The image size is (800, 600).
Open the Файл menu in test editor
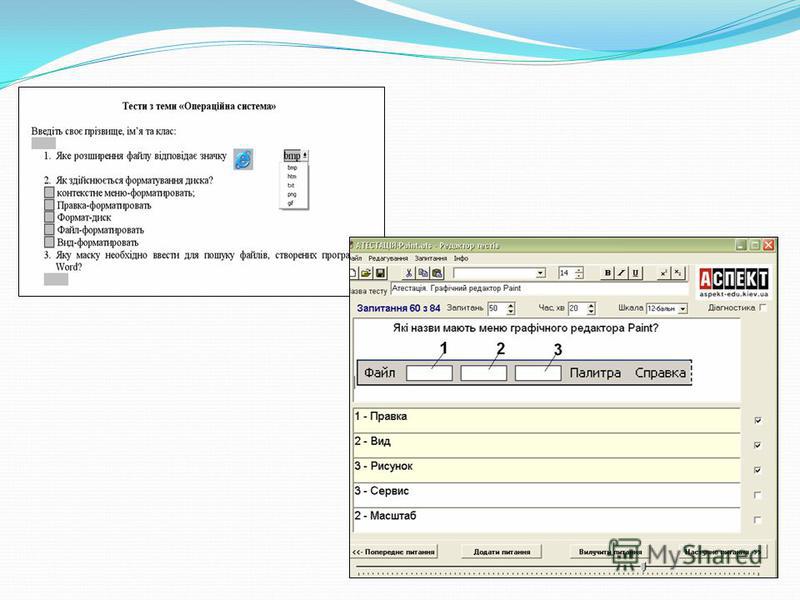[x=356, y=258]
